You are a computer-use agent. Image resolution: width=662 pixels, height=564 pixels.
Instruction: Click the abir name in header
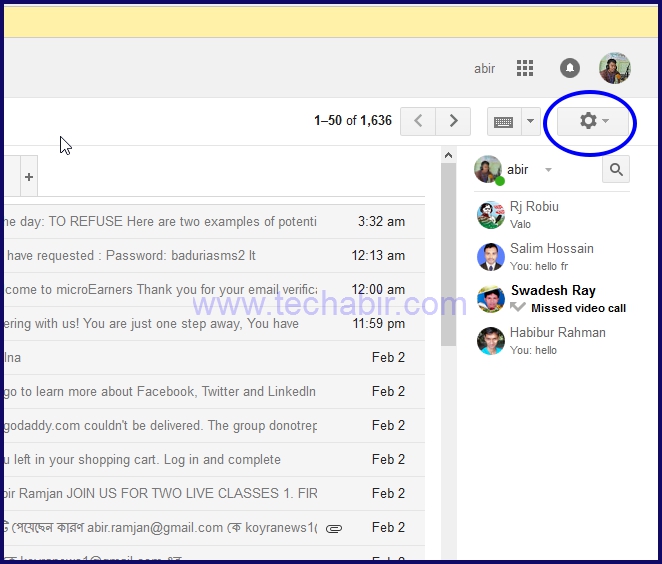484,68
